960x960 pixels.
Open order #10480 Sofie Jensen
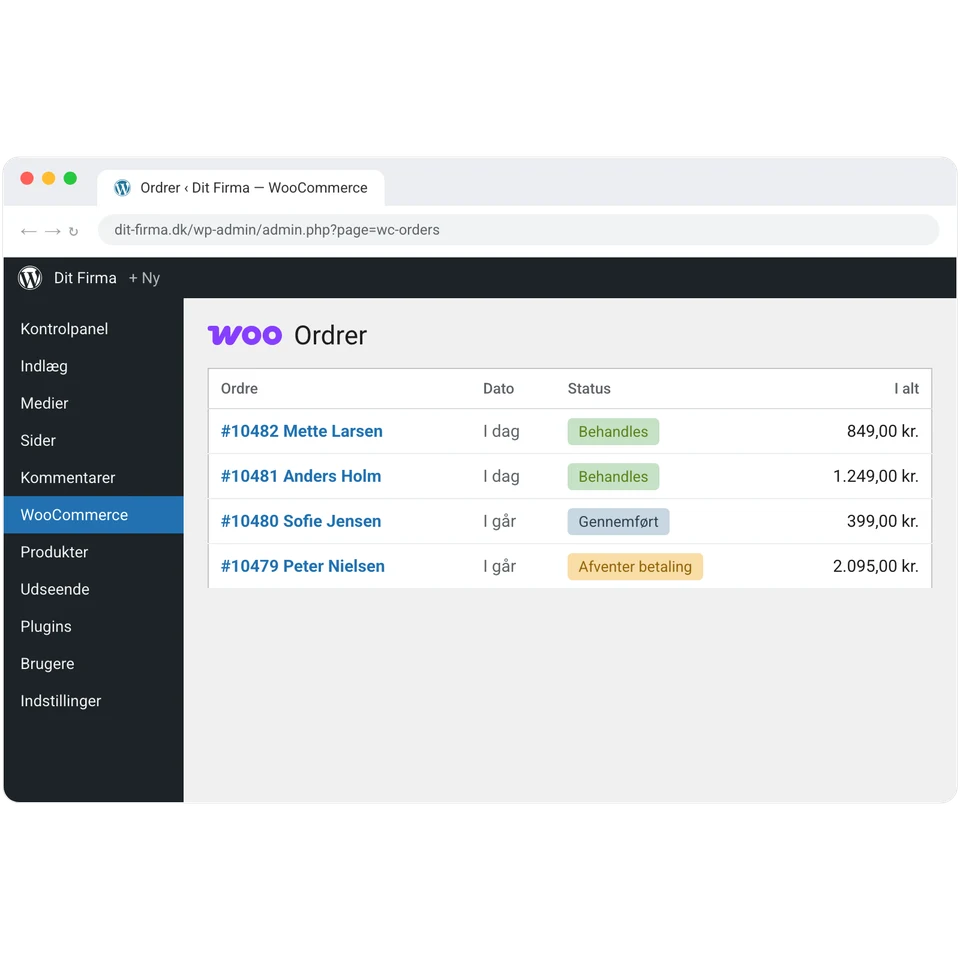click(x=301, y=521)
